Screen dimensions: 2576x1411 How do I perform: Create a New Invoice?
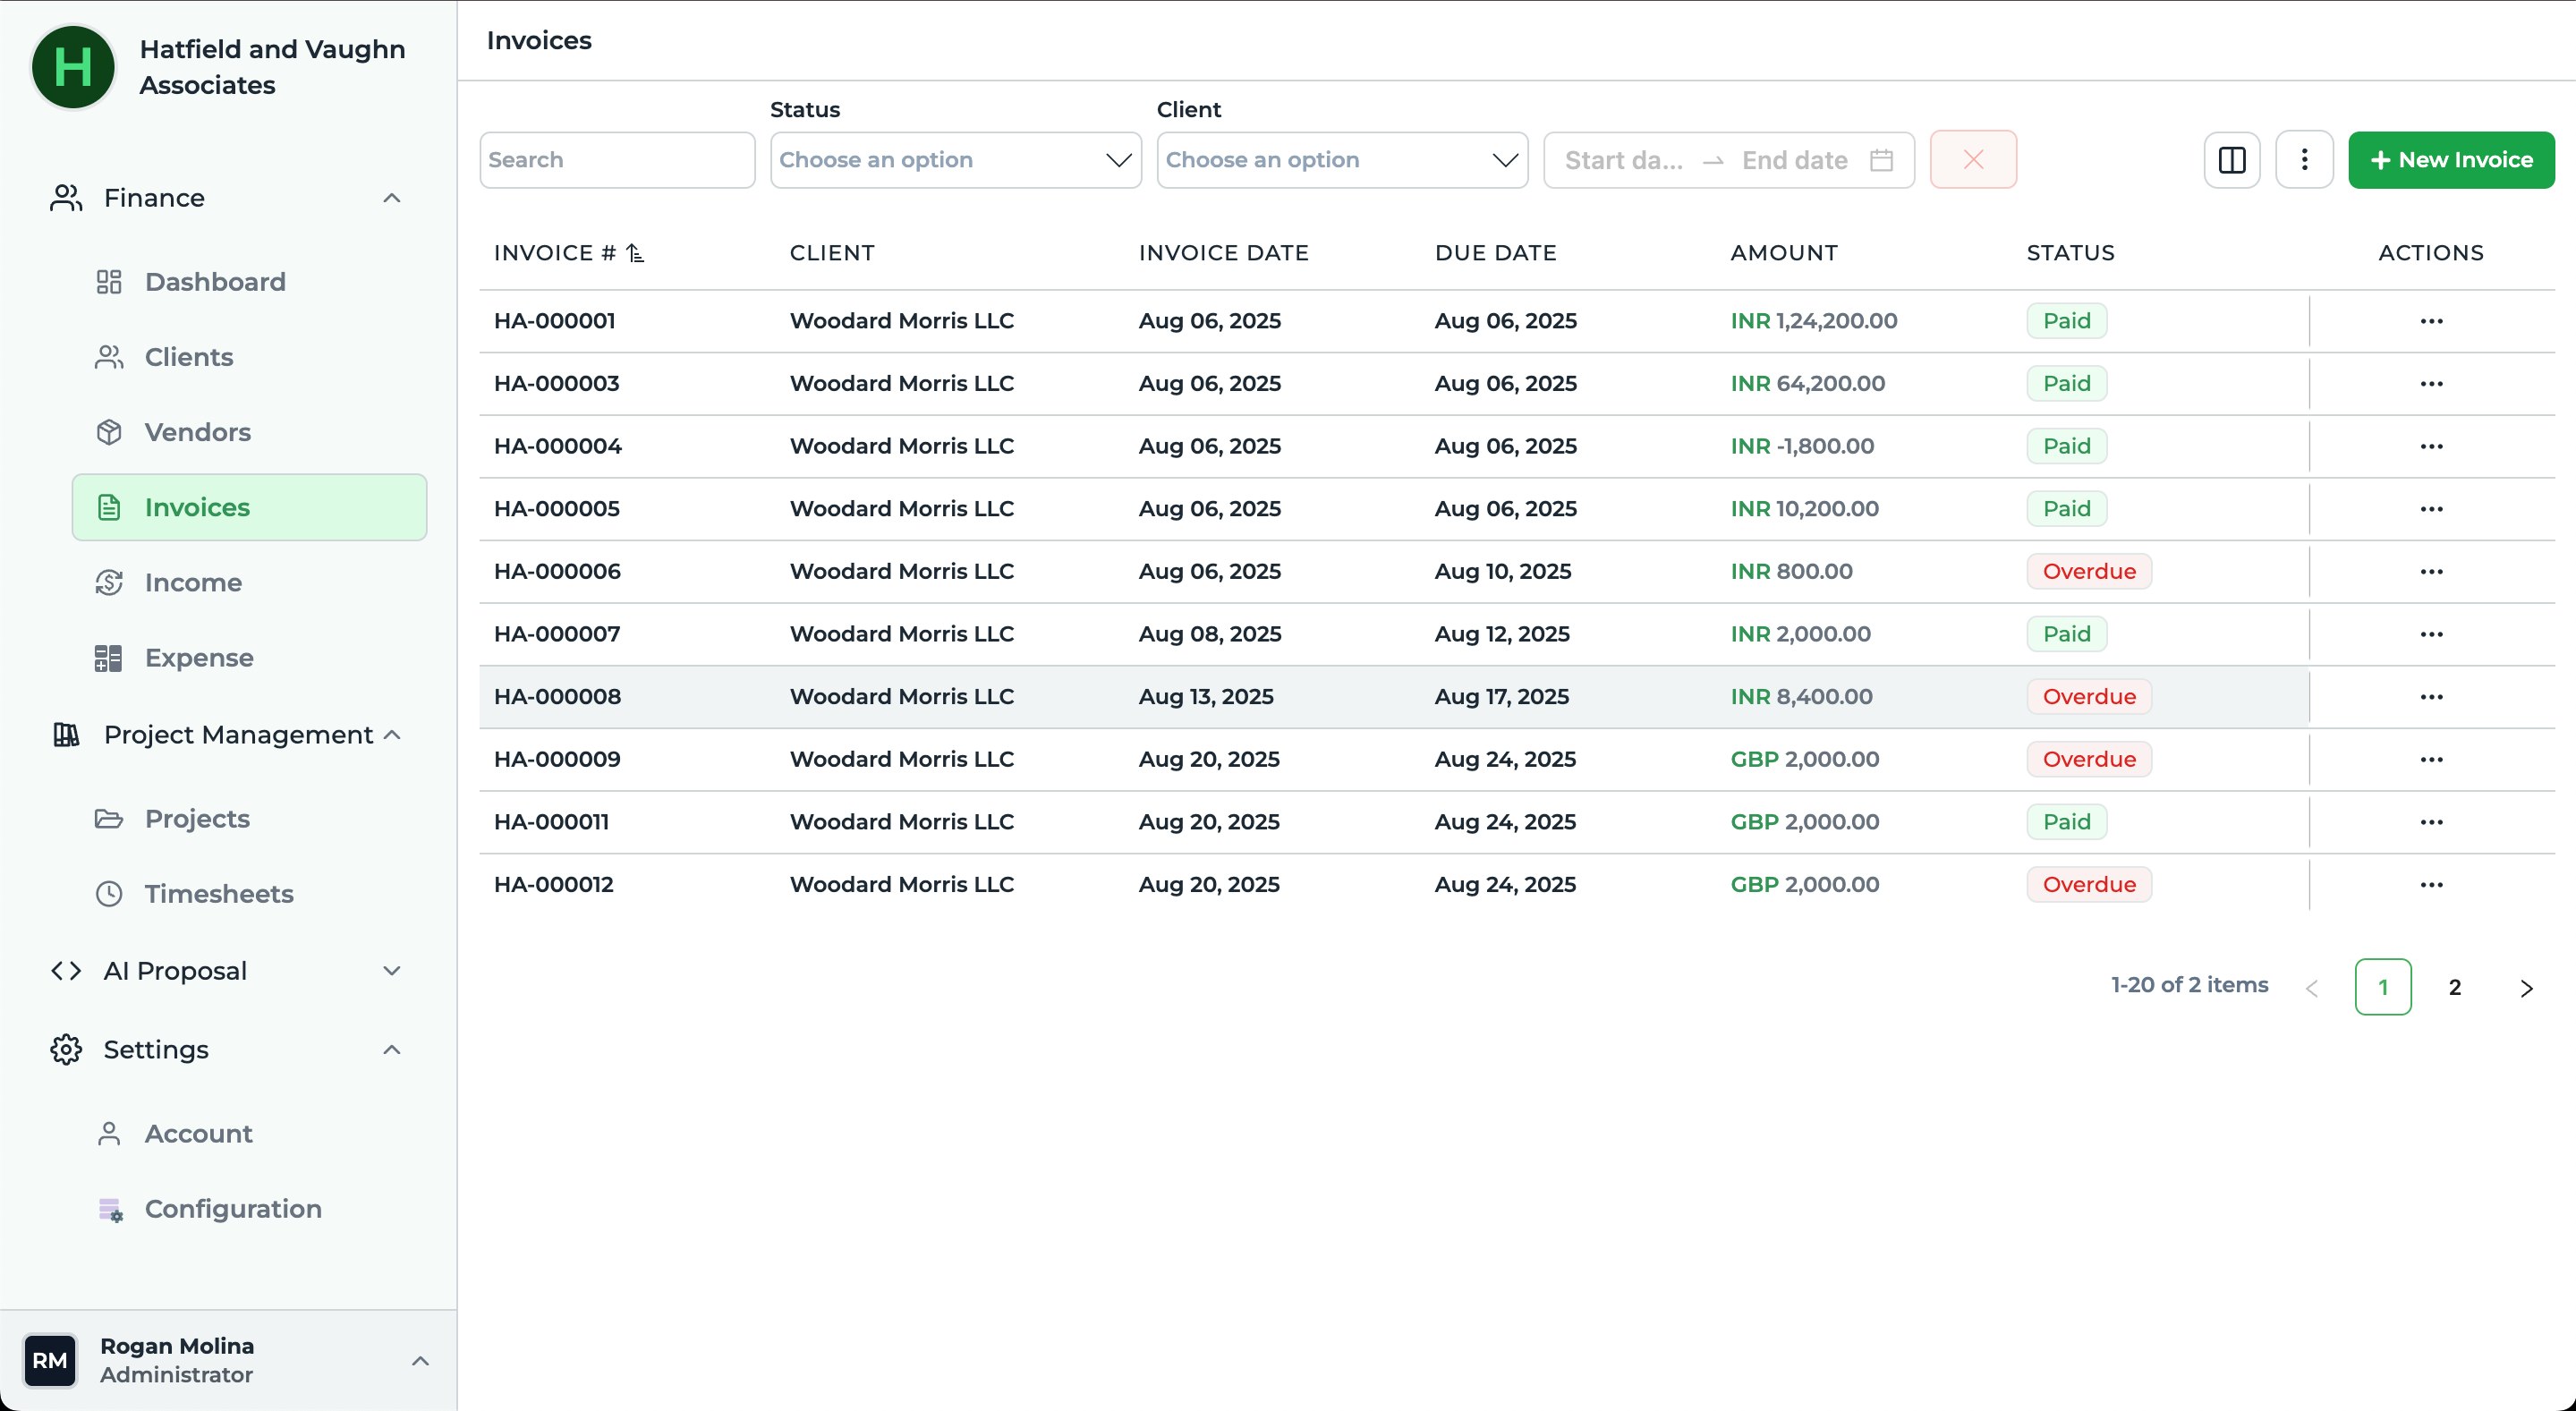pos(2451,160)
